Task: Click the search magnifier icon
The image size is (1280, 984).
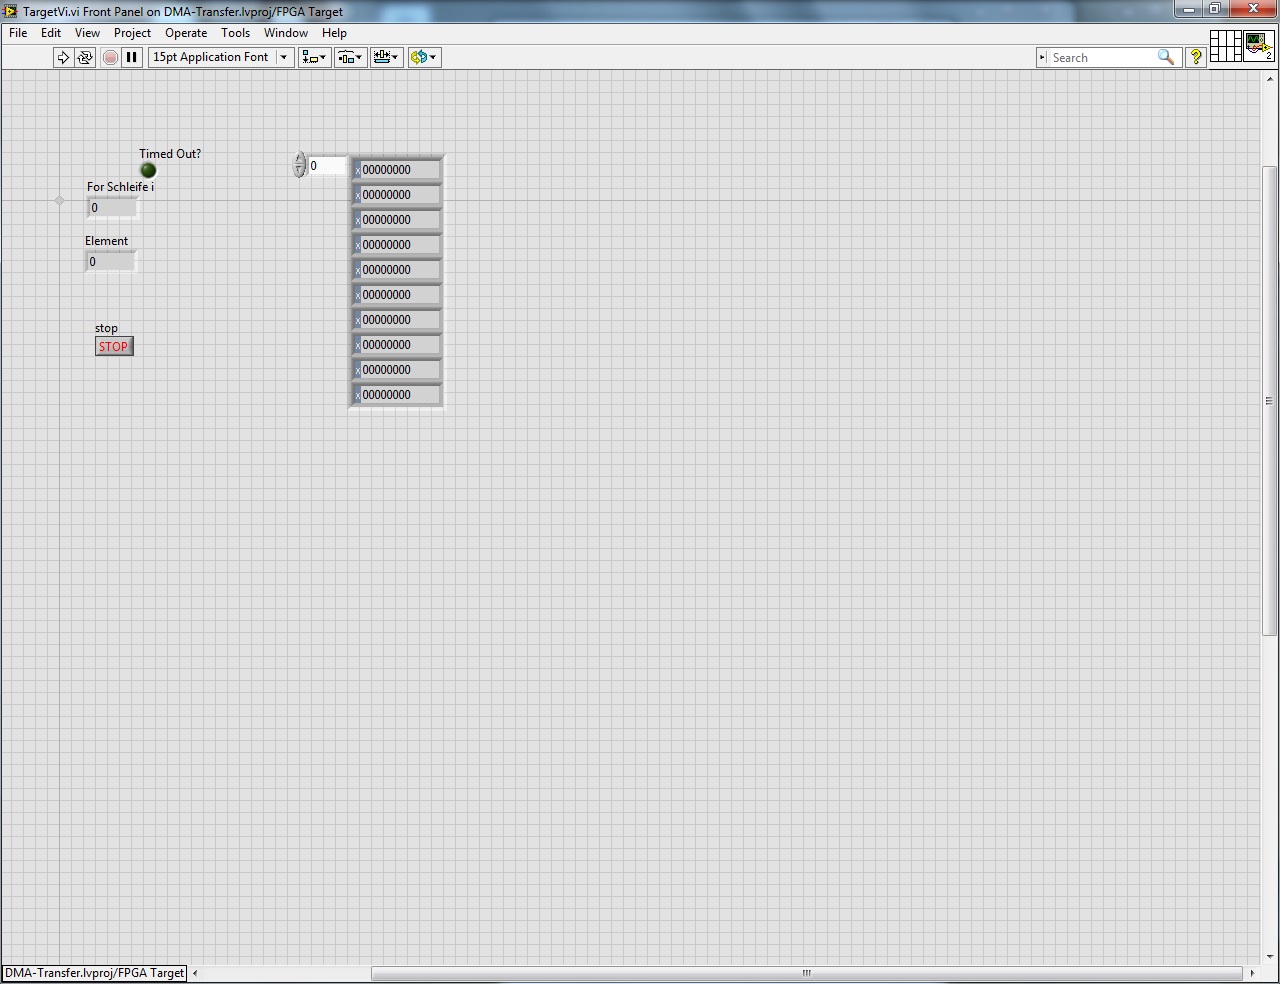Action: (1166, 57)
